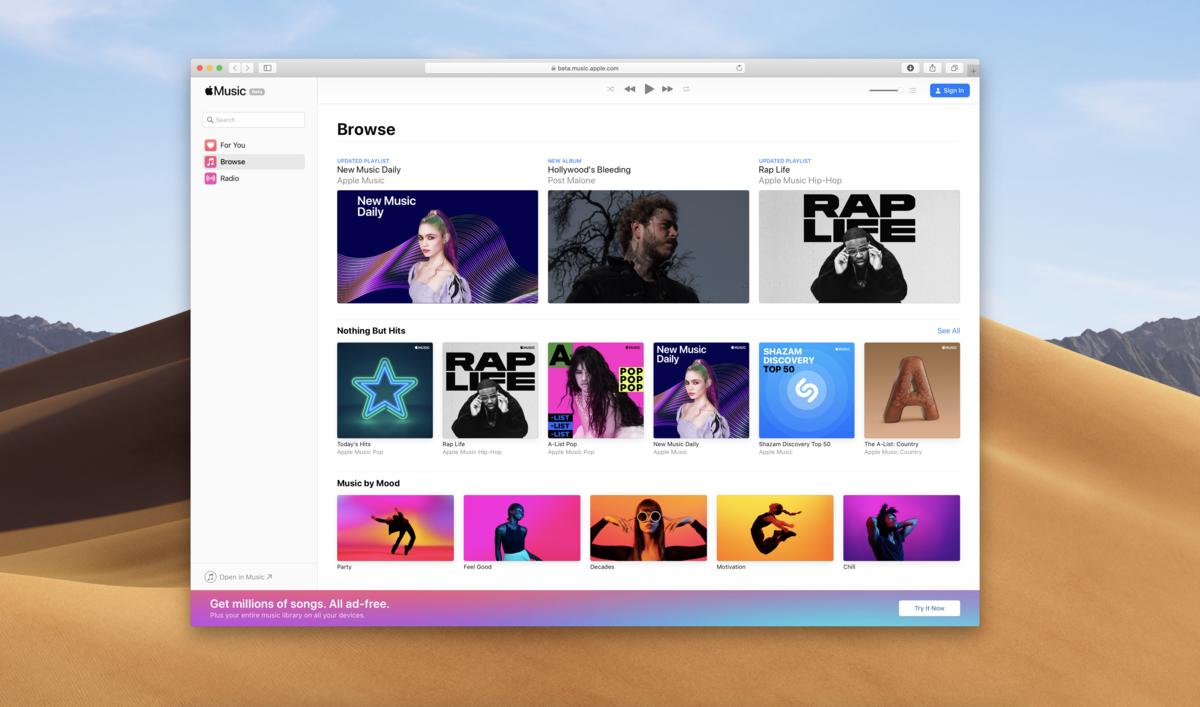
Task: Open the Feel Good mood tile
Action: (x=522, y=528)
